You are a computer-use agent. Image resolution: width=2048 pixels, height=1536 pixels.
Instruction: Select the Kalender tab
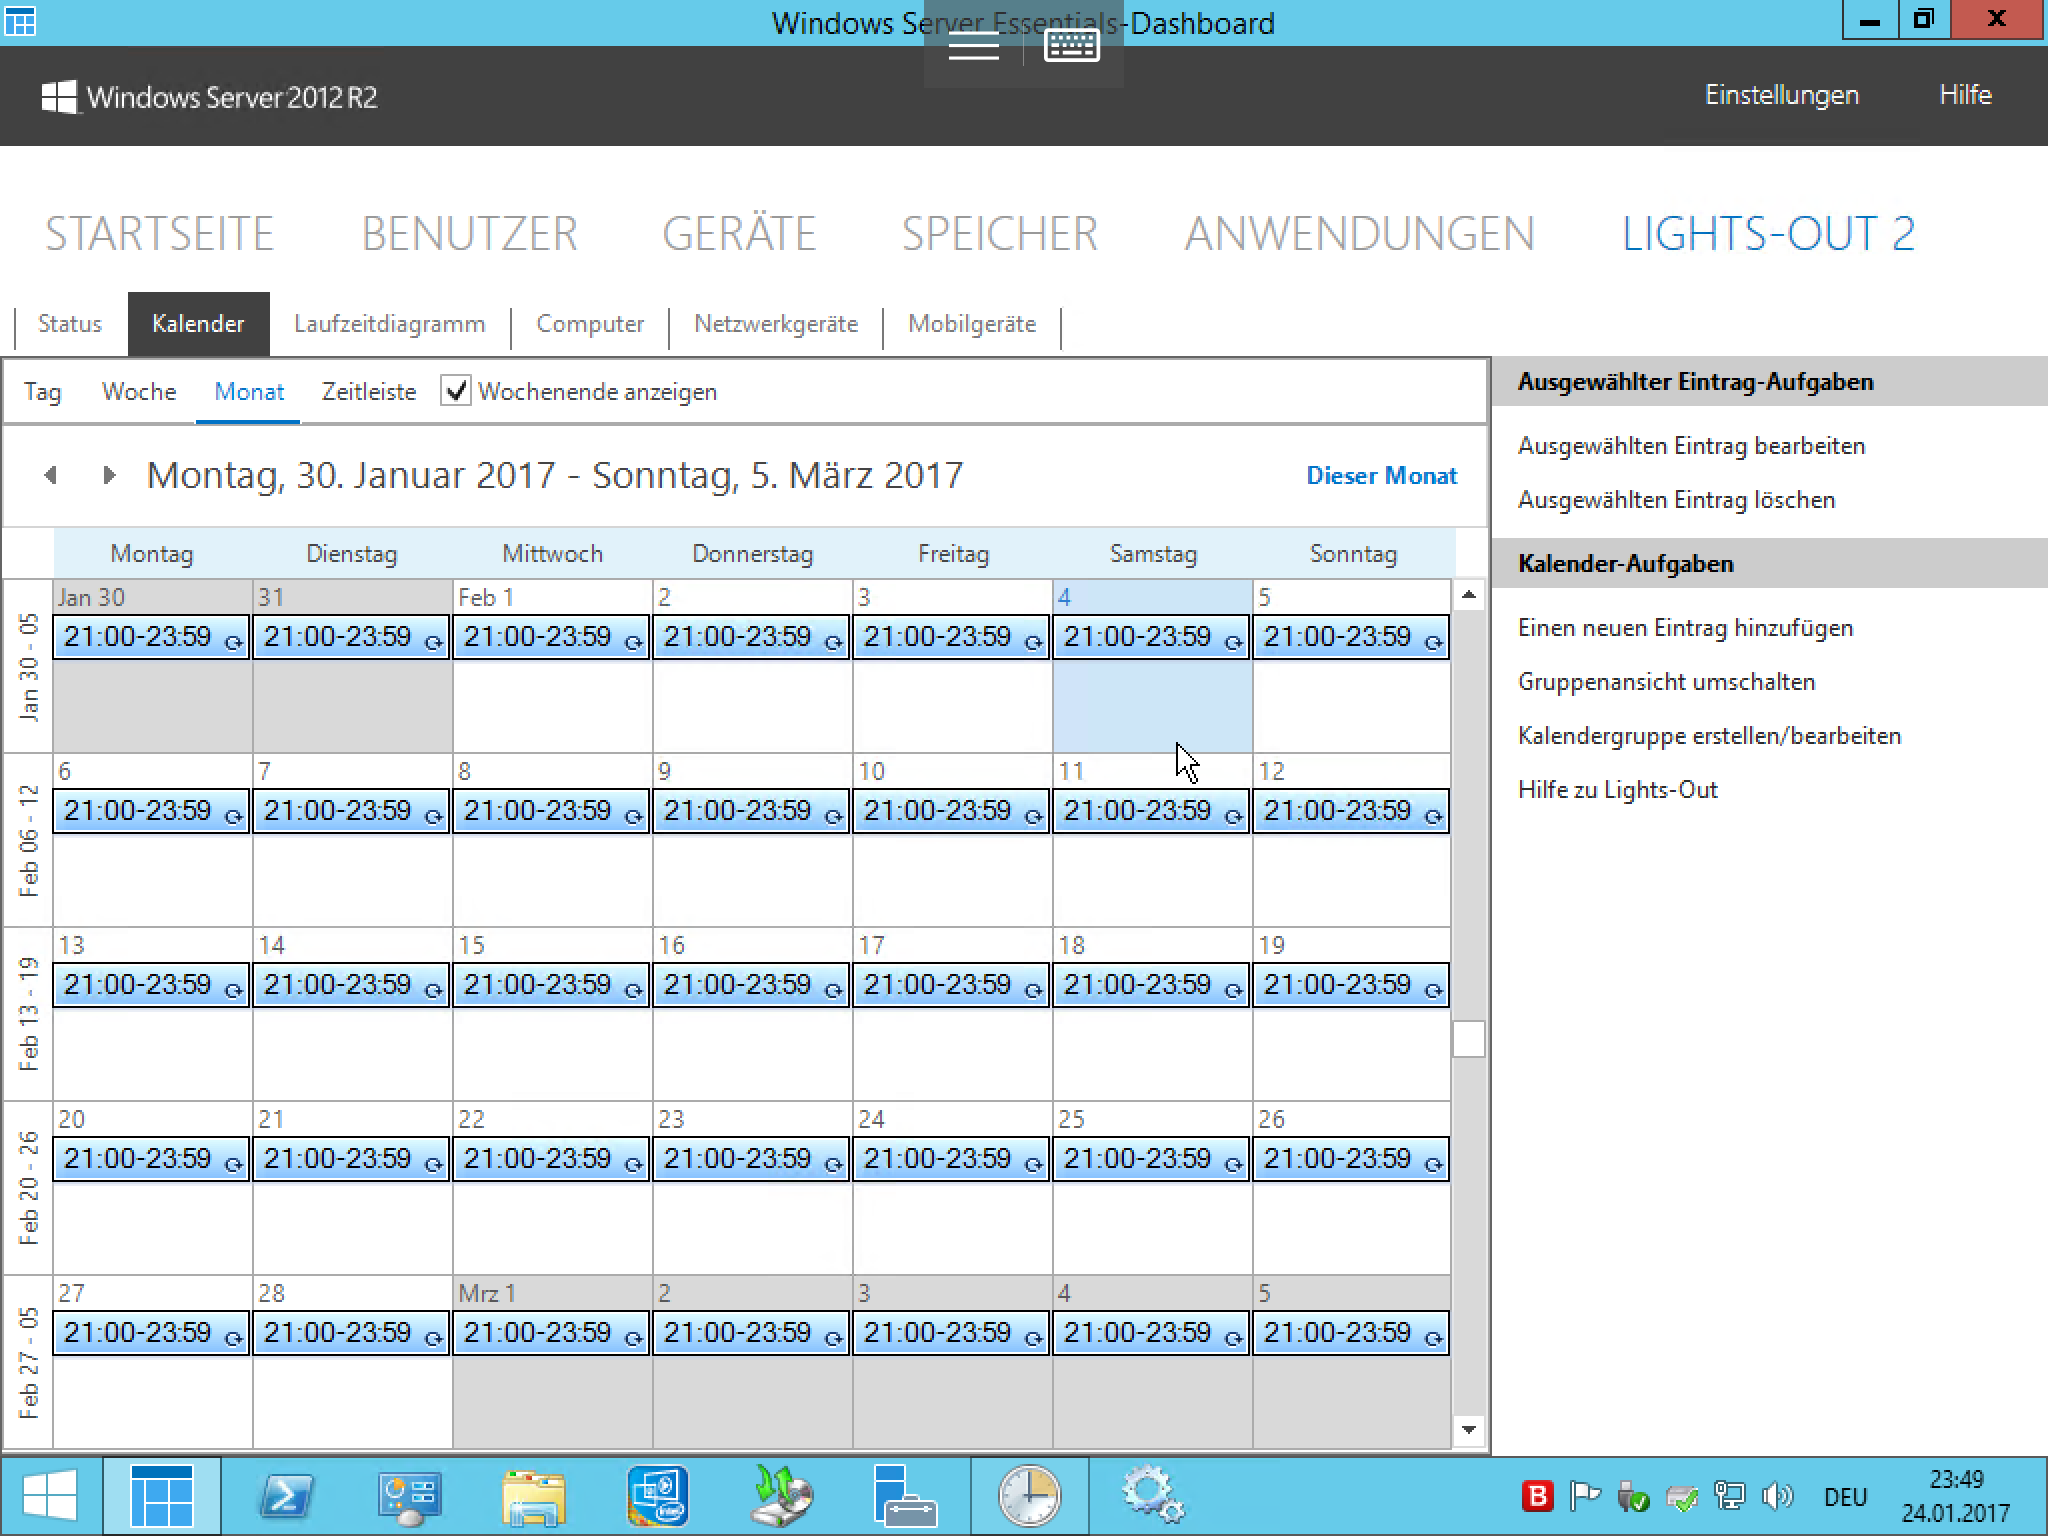[198, 324]
